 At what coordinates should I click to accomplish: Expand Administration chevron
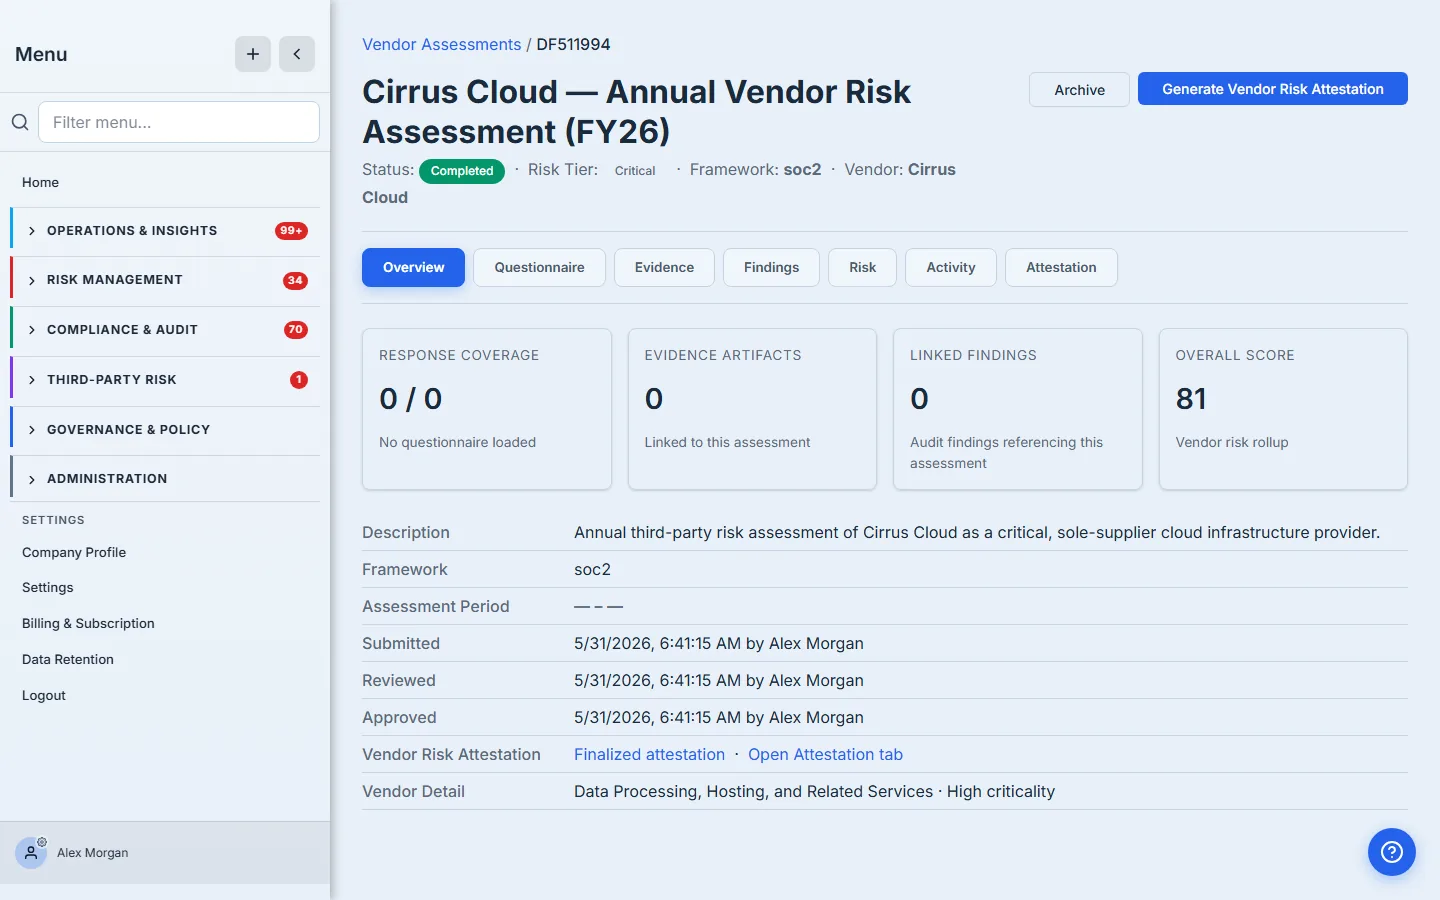pos(32,479)
